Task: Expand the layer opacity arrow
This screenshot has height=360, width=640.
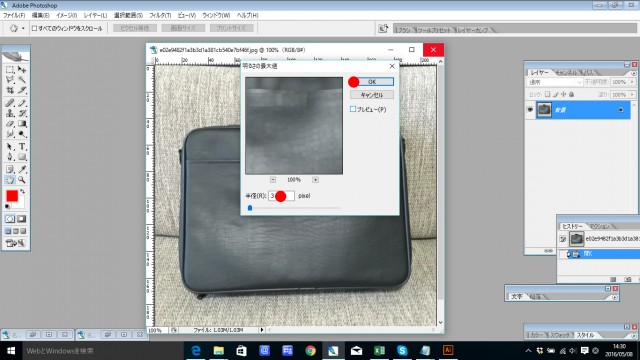Action: (632, 82)
